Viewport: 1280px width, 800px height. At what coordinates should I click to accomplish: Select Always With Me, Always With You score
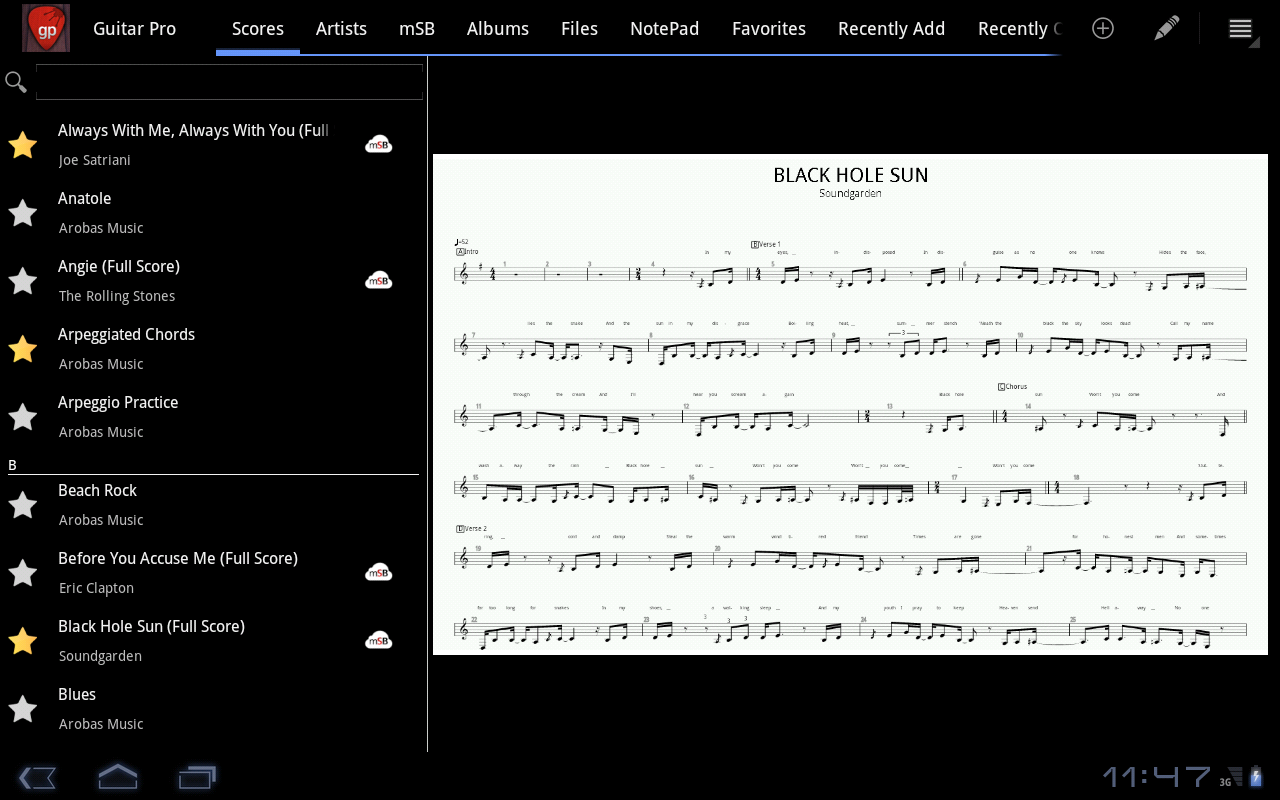tap(193, 130)
